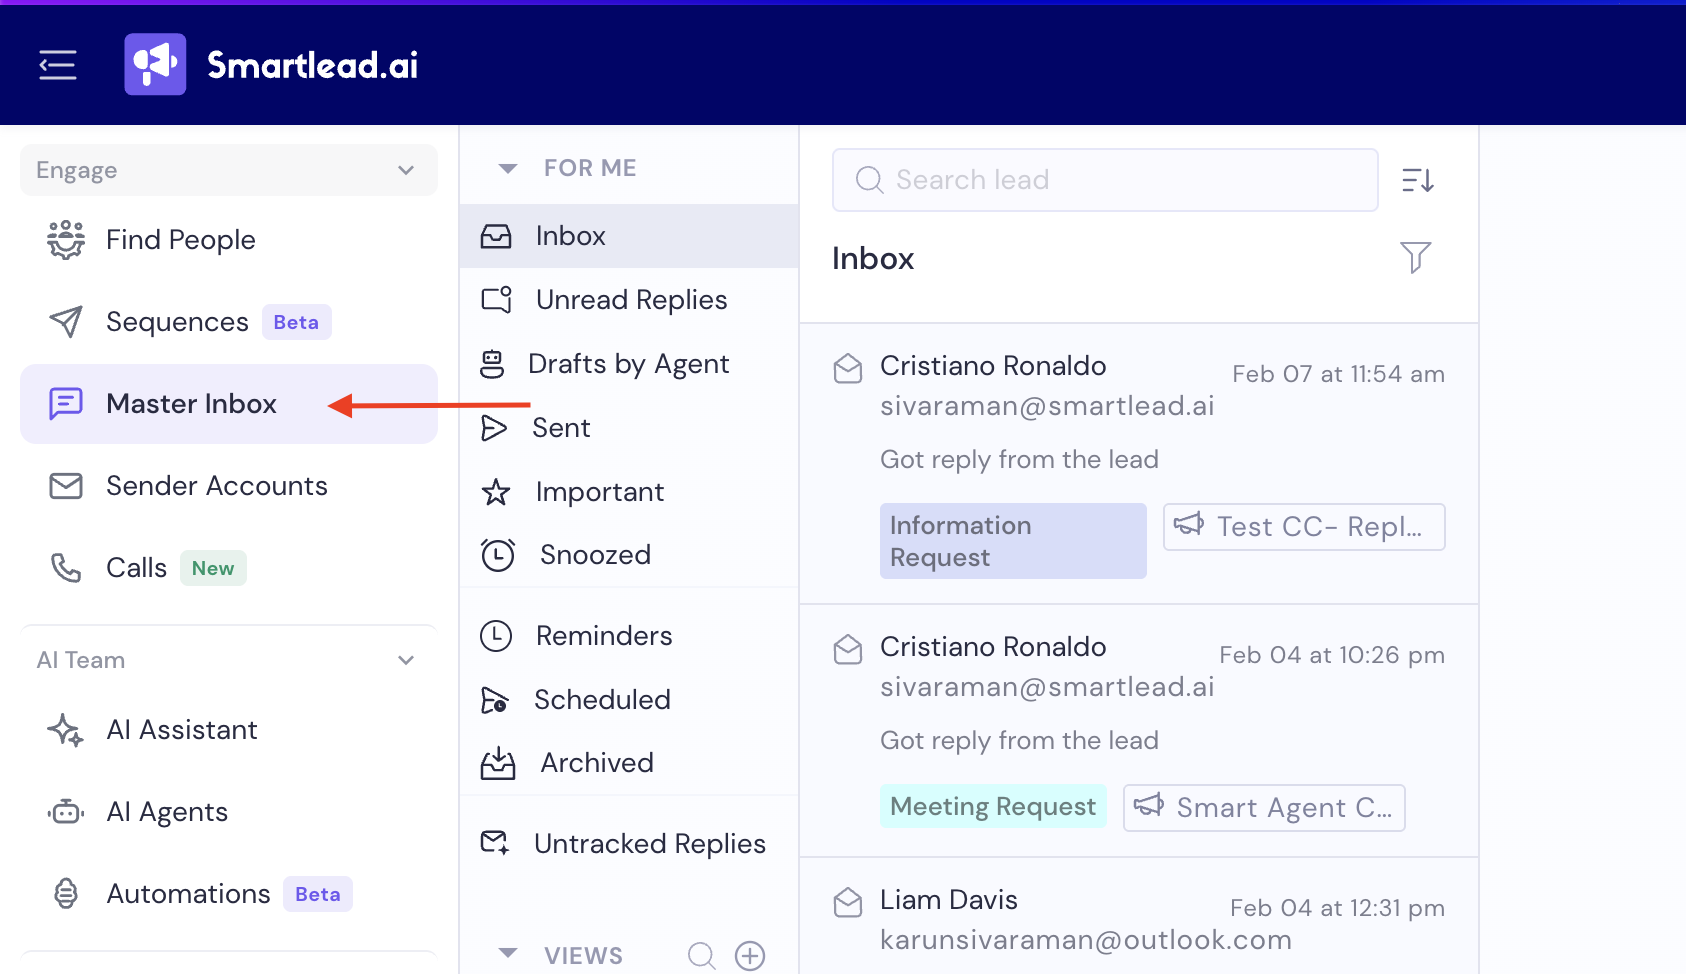
Task: Show Archived messages
Action: (x=629, y=763)
